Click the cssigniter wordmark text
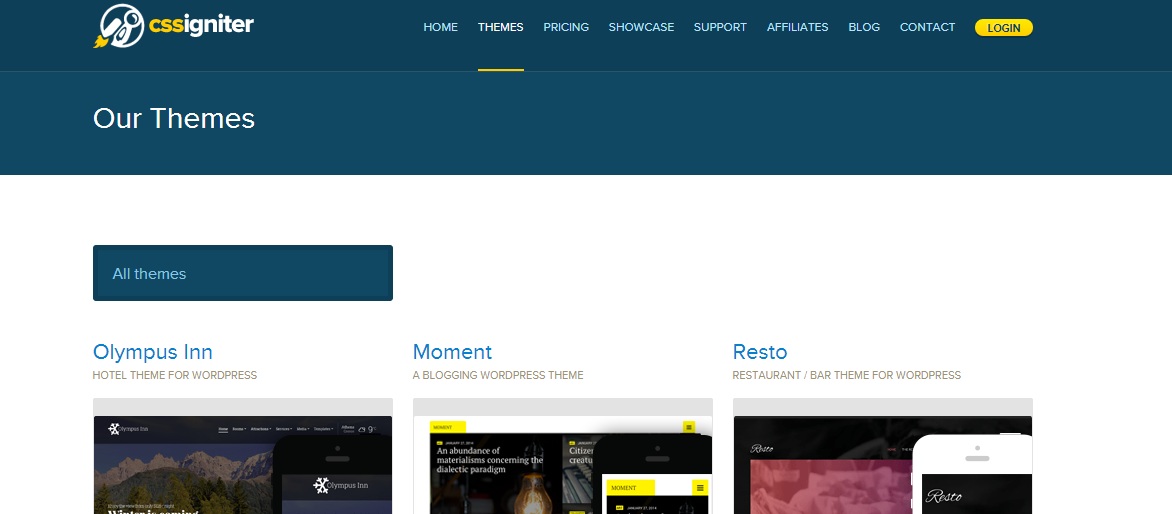This screenshot has height=514, width=1172. [x=201, y=25]
